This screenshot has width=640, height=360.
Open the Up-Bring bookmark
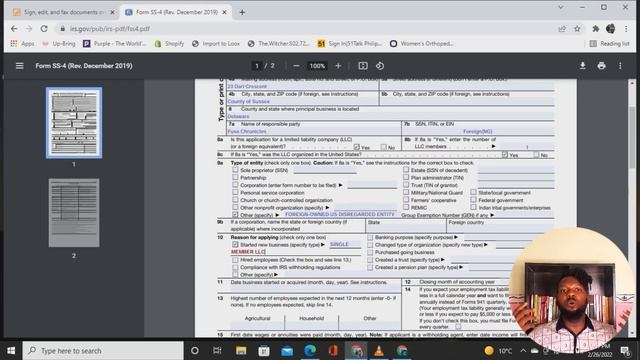pos(59,43)
